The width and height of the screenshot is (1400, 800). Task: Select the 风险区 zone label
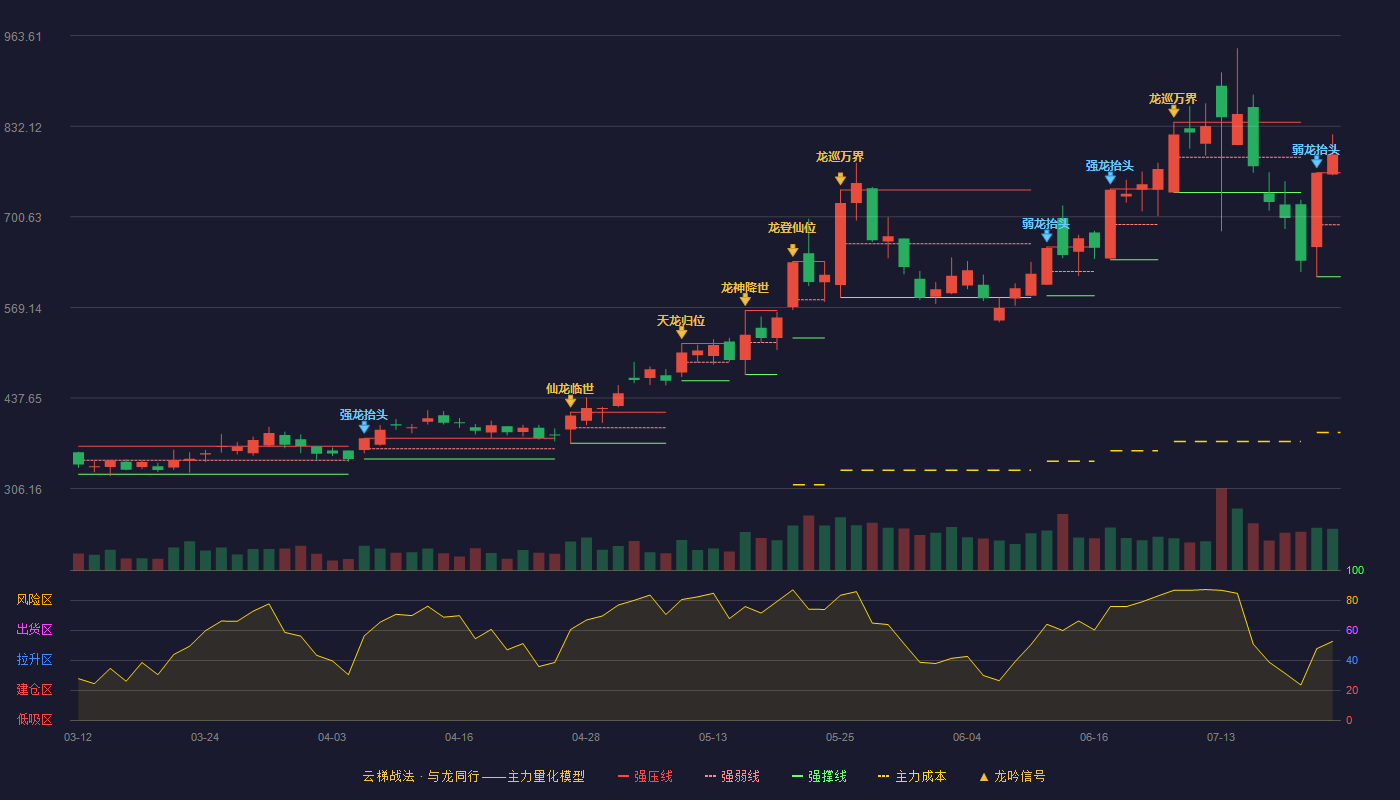34,600
